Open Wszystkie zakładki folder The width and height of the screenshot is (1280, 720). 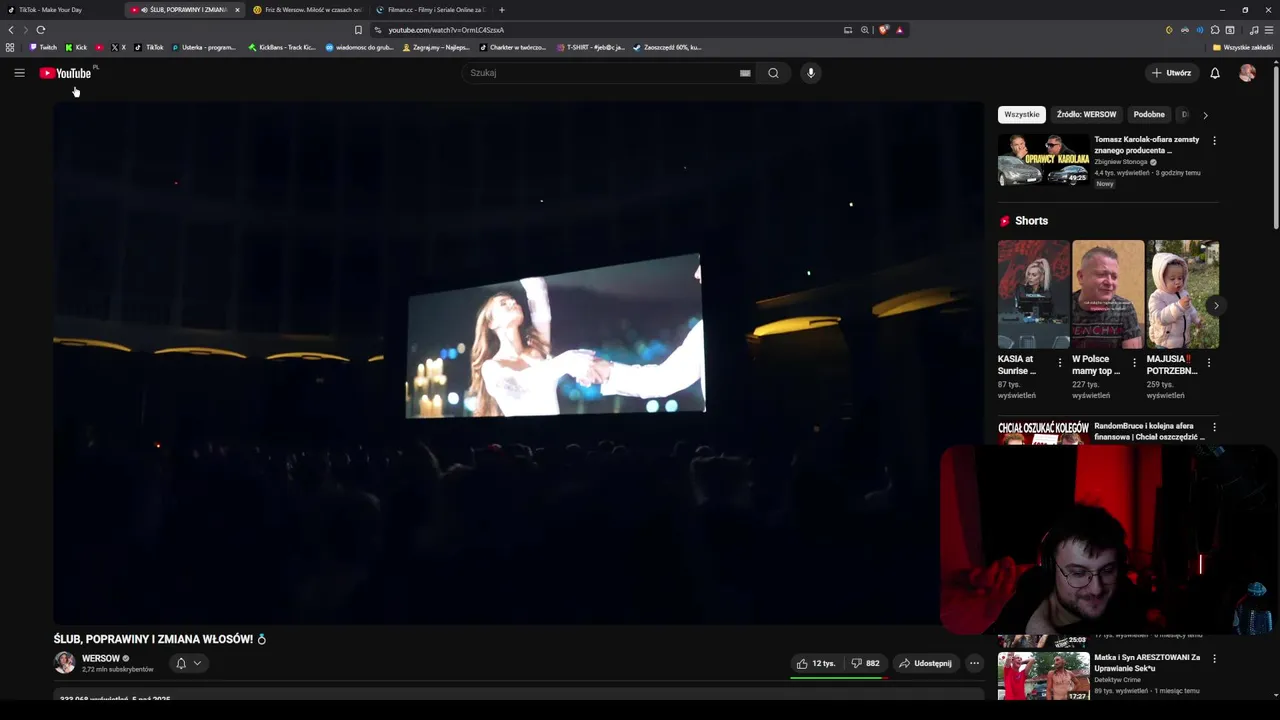[x=1243, y=47]
